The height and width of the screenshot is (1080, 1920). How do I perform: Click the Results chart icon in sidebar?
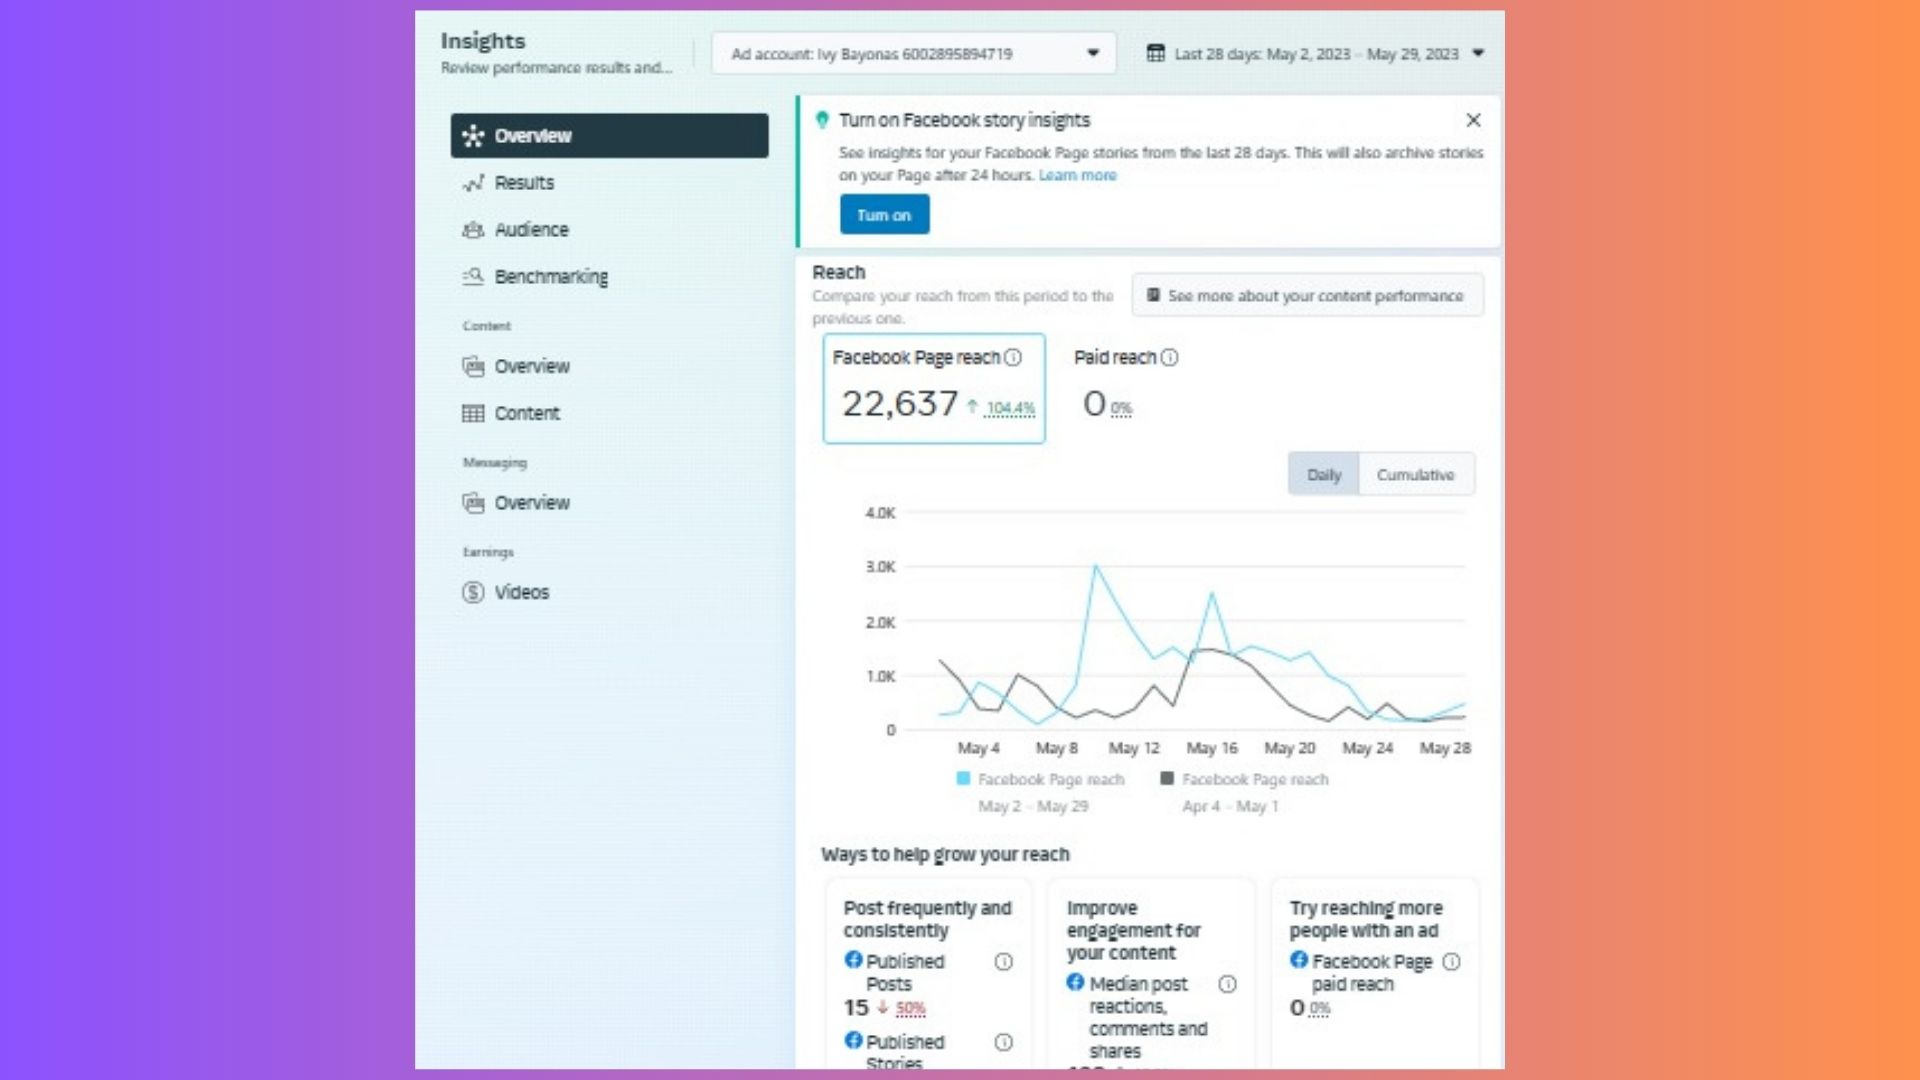pyautogui.click(x=473, y=183)
